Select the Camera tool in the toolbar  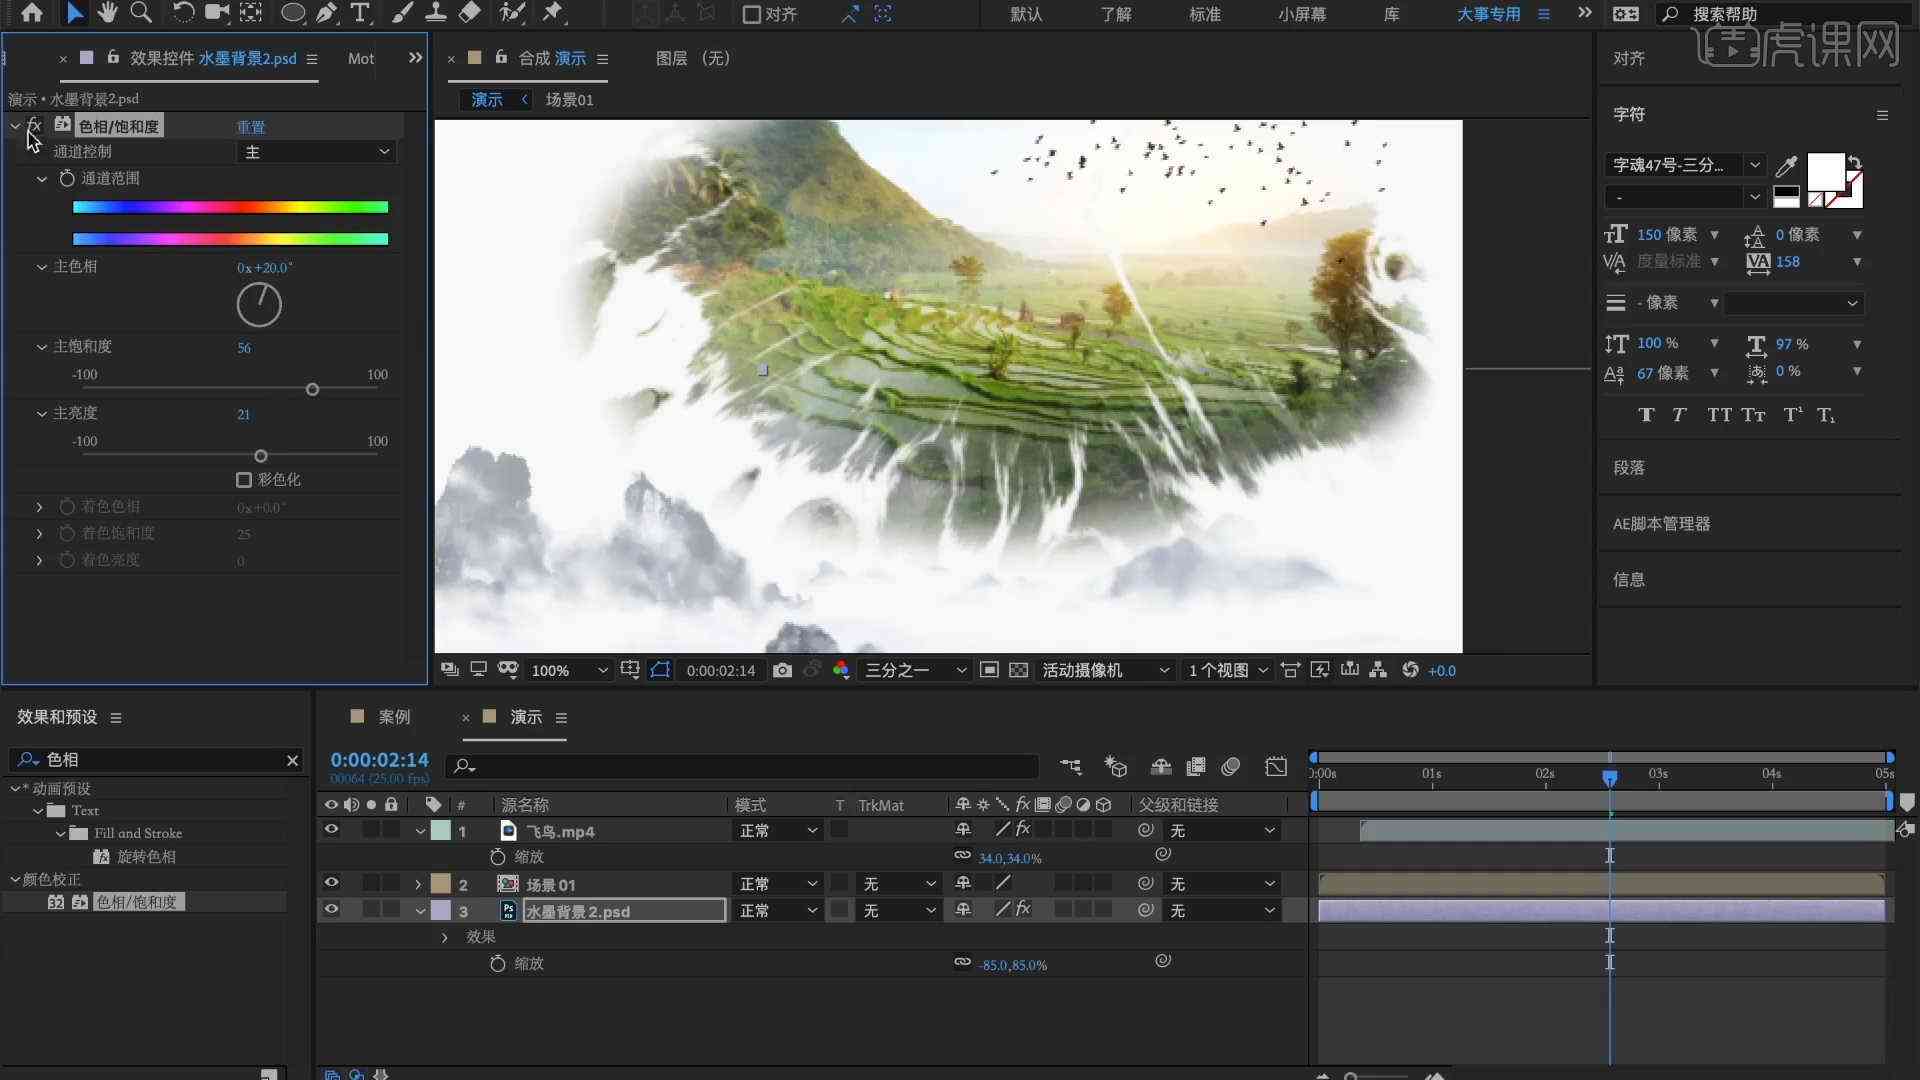pos(216,13)
